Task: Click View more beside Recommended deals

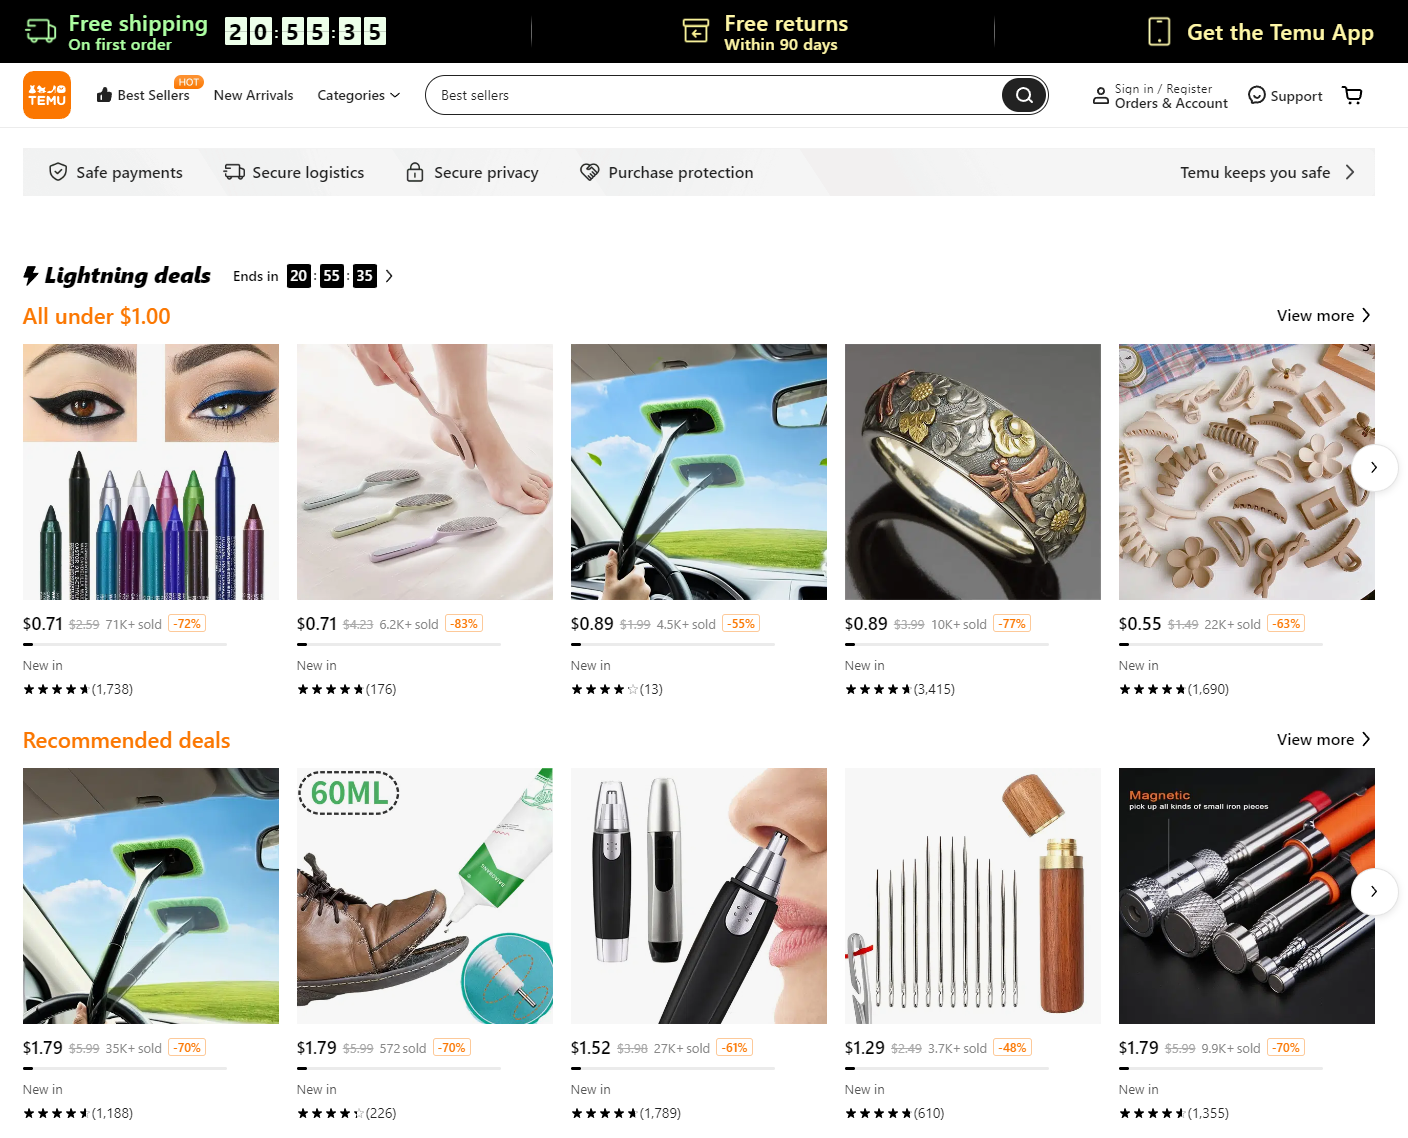Action: (1324, 739)
